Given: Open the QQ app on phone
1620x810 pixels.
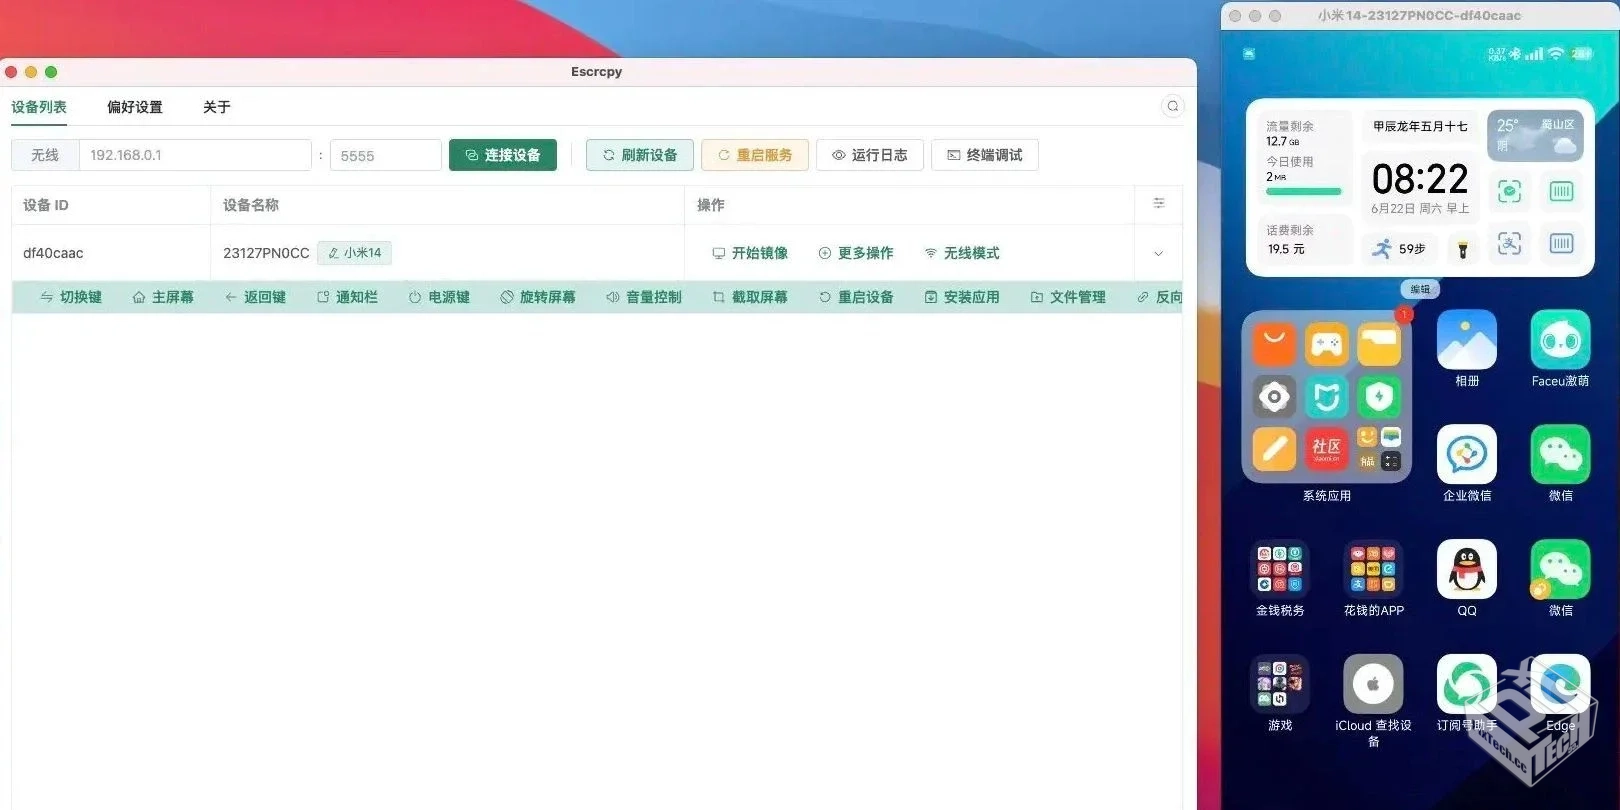Looking at the screenshot, I should tap(1467, 570).
